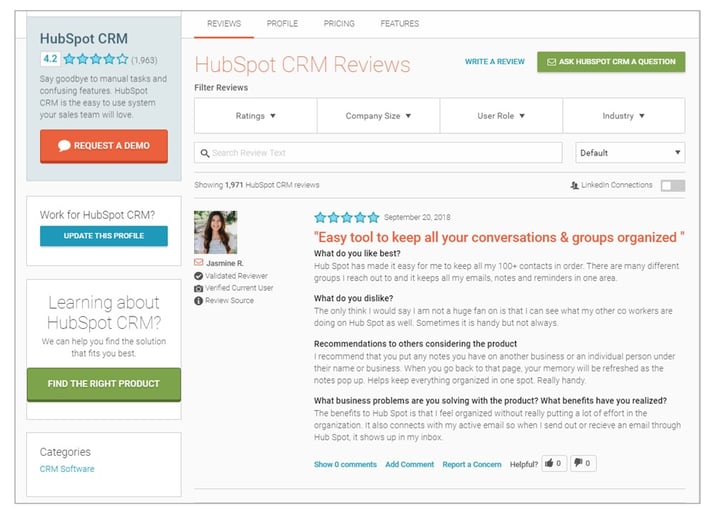Toggle the LinkedIn Connections switch
715x512 pixels.
tap(672, 185)
